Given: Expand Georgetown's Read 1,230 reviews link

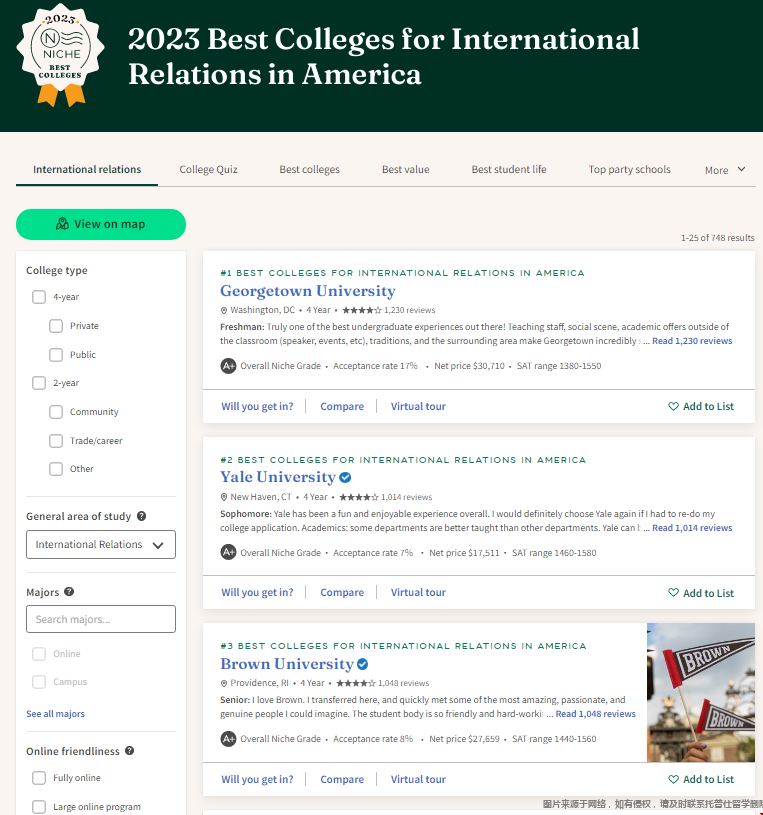Looking at the screenshot, I should (x=692, y=341).
